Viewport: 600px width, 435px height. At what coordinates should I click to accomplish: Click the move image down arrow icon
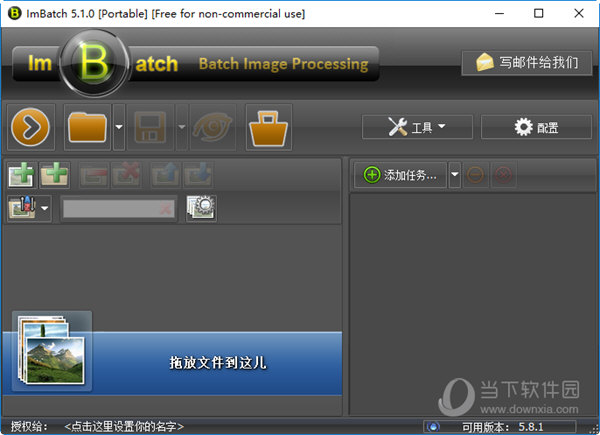point(198,175)
